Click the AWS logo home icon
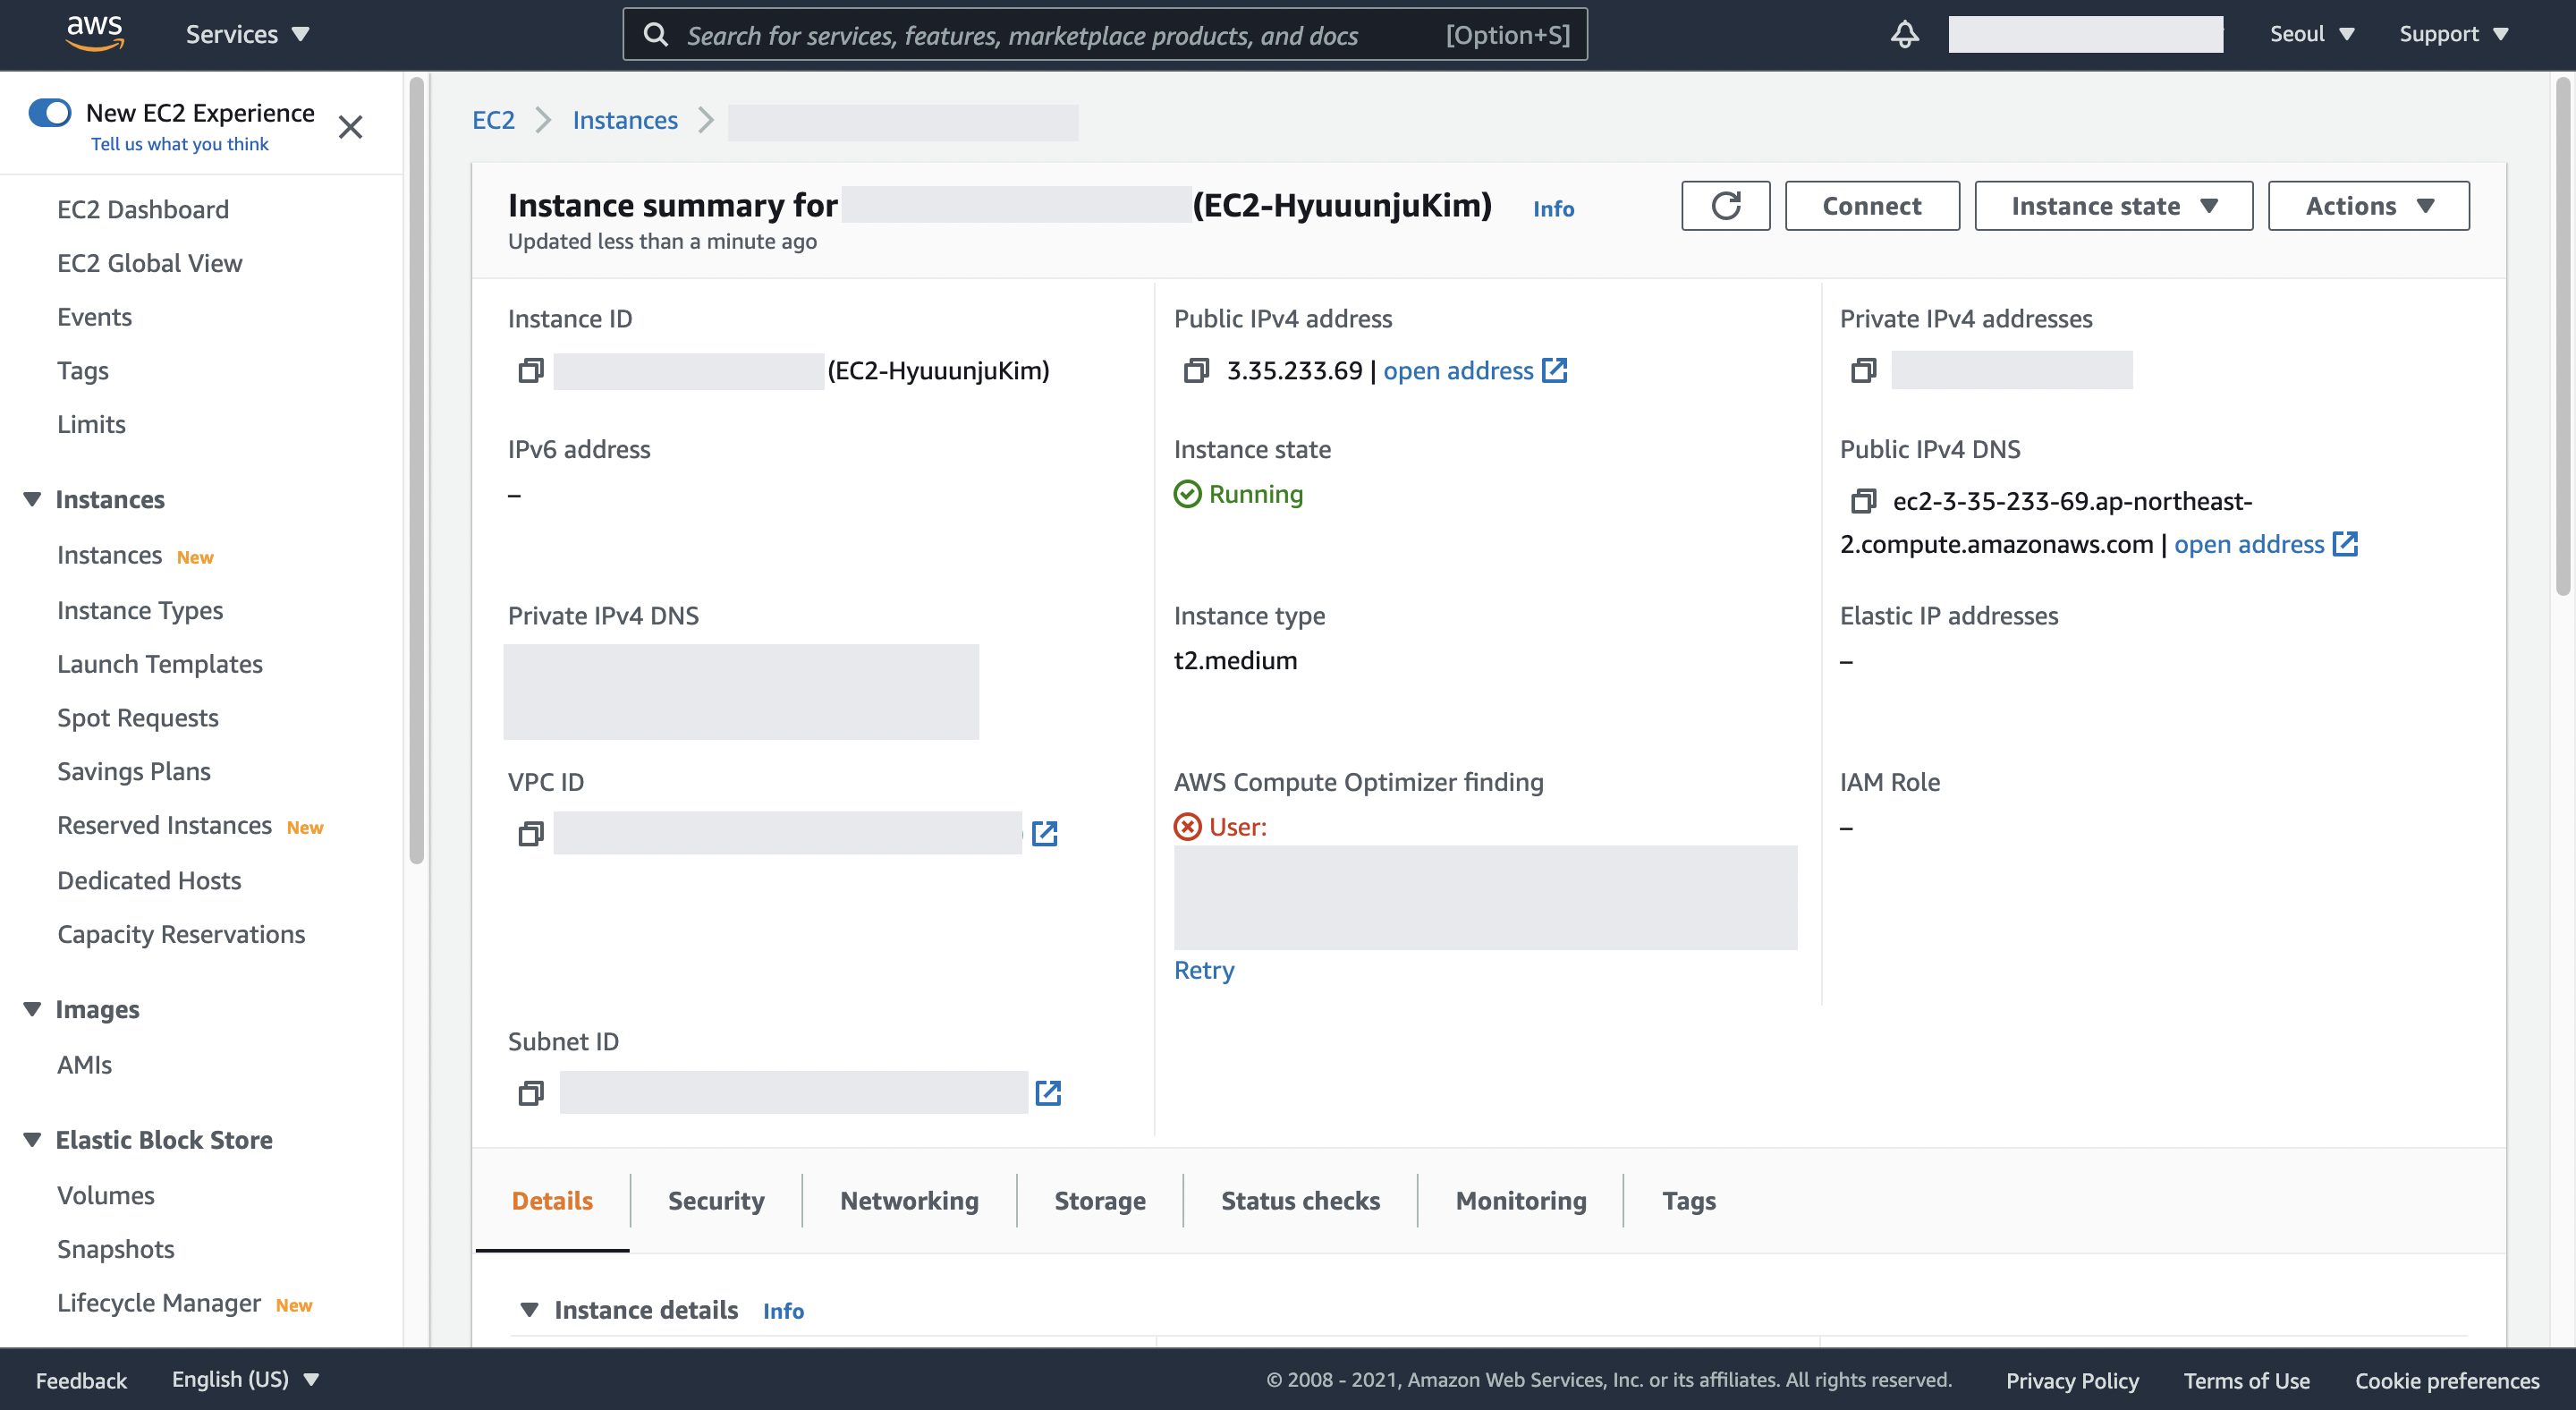Screen dimensions: 2576x1410 pos(94,33)
